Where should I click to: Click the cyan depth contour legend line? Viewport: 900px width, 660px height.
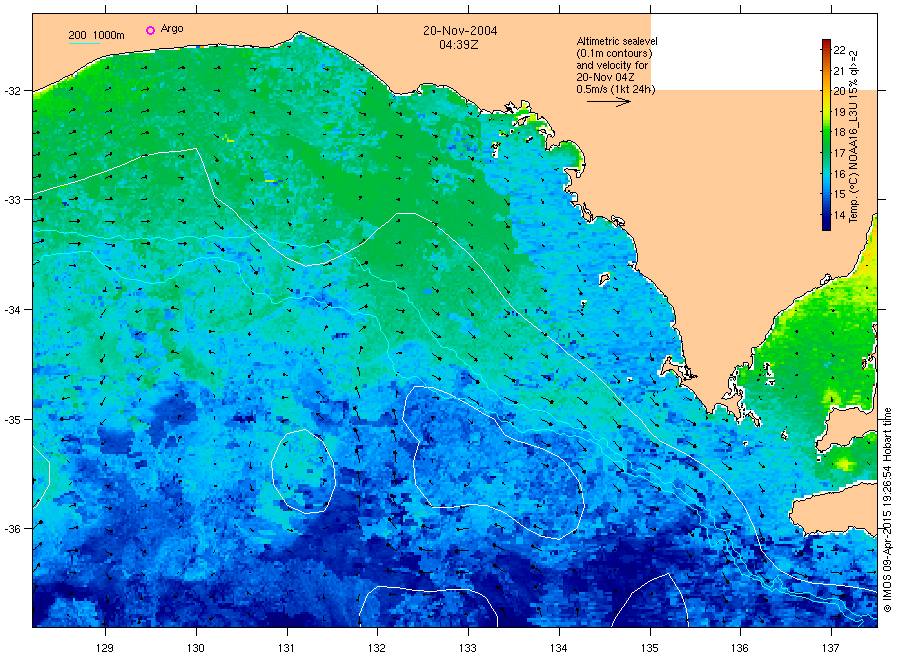click(84, 43)
